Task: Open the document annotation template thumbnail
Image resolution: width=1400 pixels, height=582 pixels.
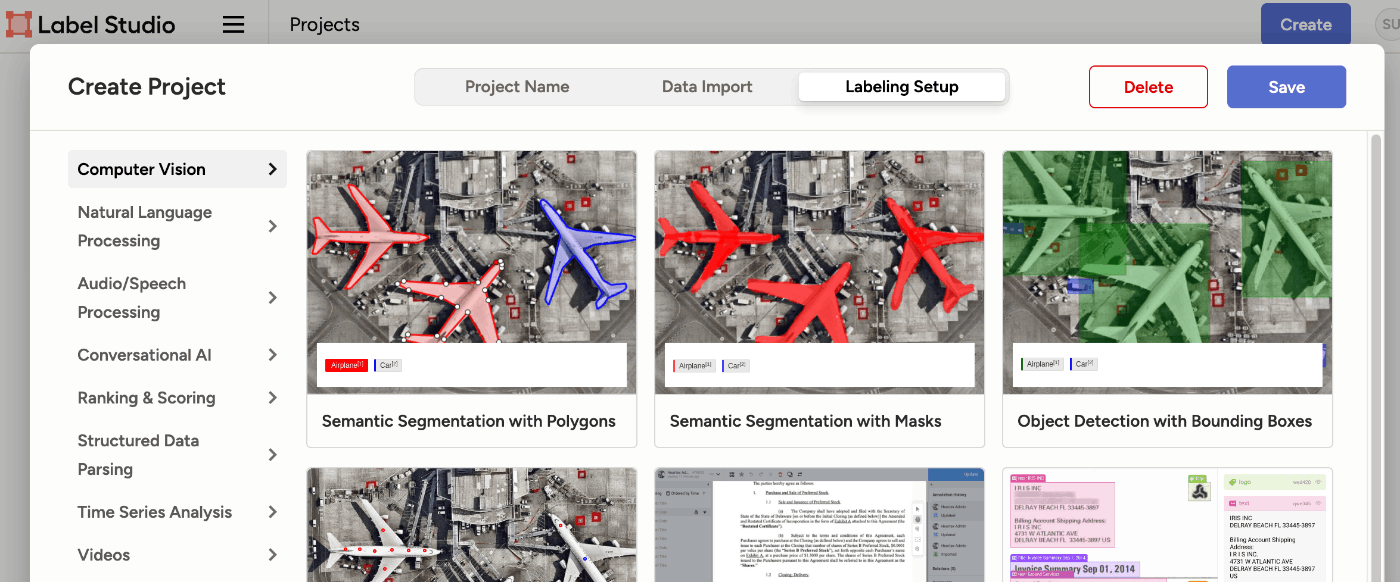Action: pyautogui.click(x=819, y=525)
